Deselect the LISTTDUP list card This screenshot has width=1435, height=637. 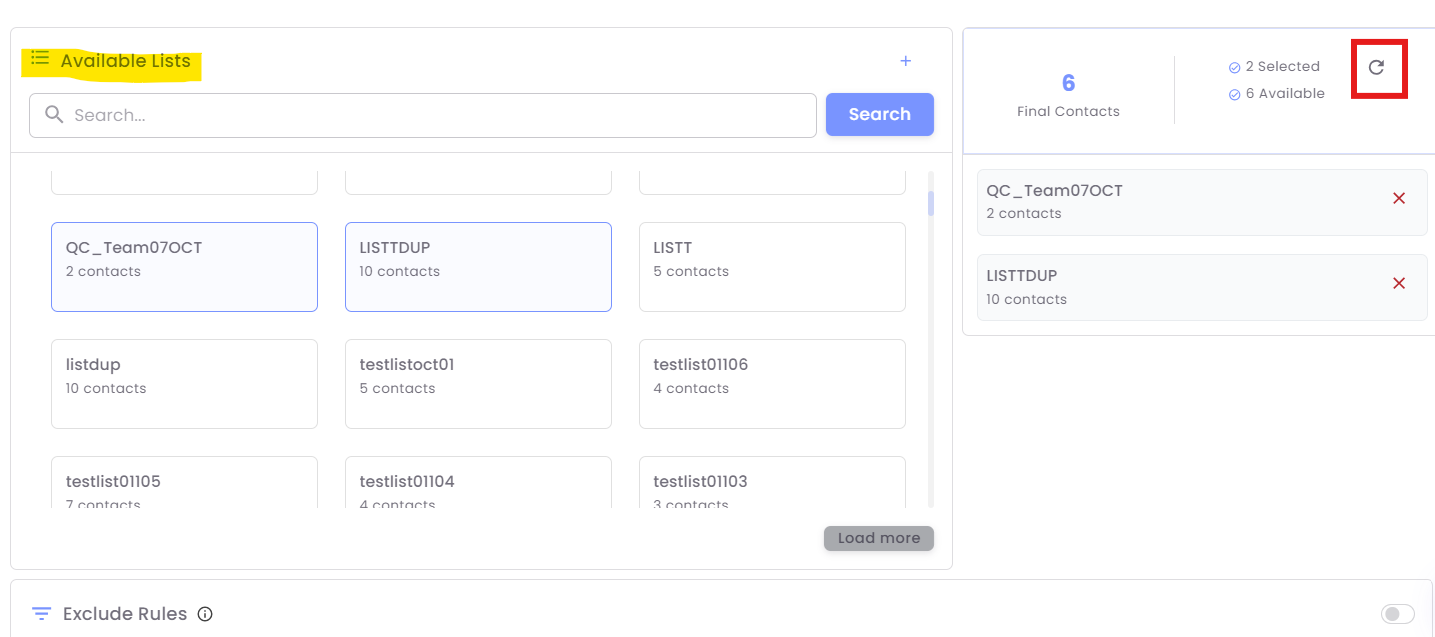478,267
